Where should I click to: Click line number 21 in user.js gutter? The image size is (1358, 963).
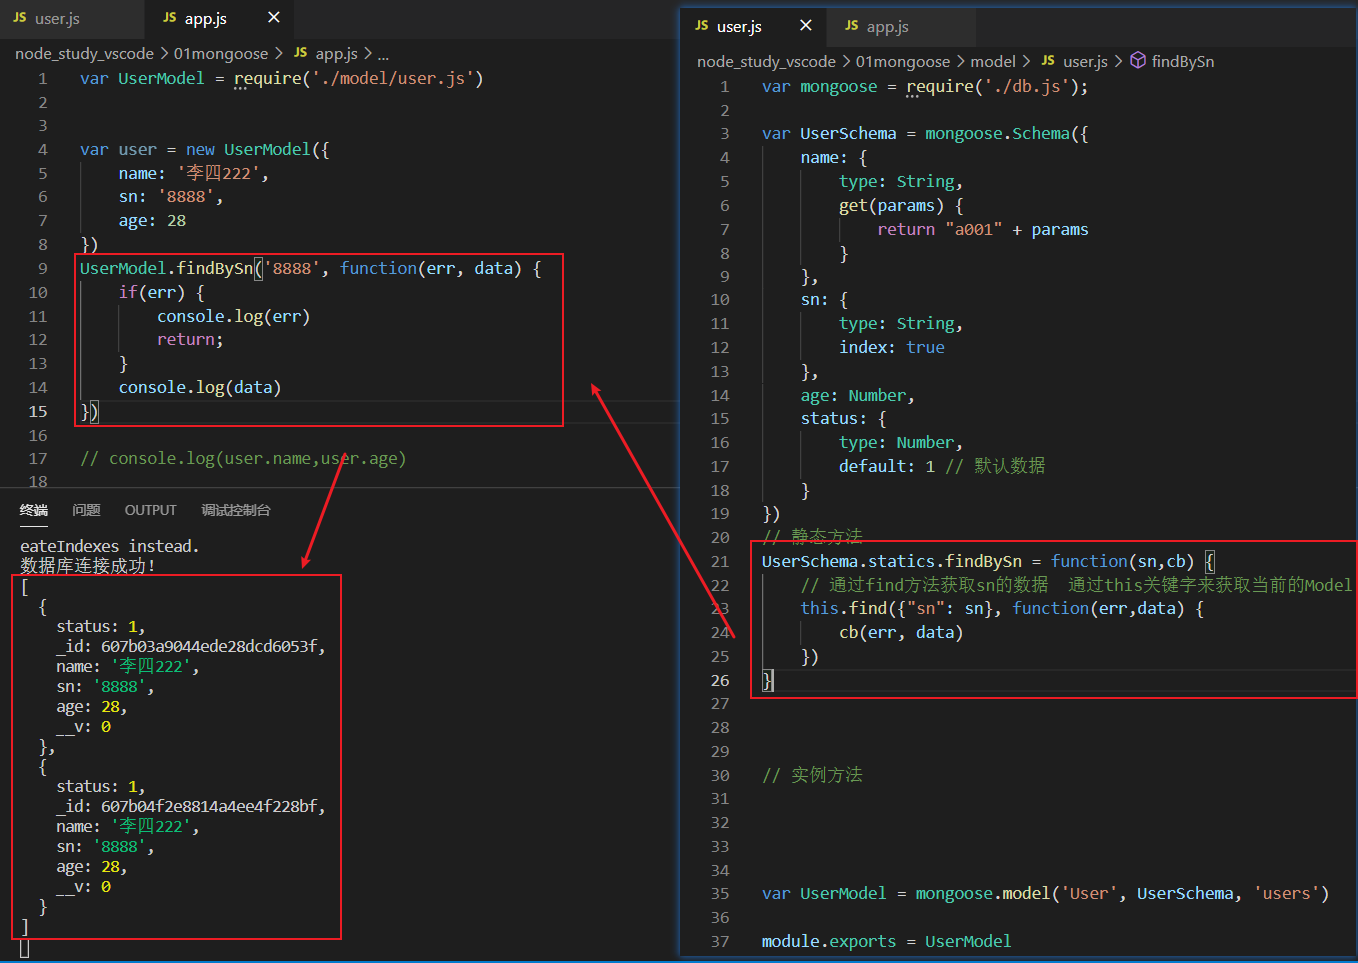[720, 561]
